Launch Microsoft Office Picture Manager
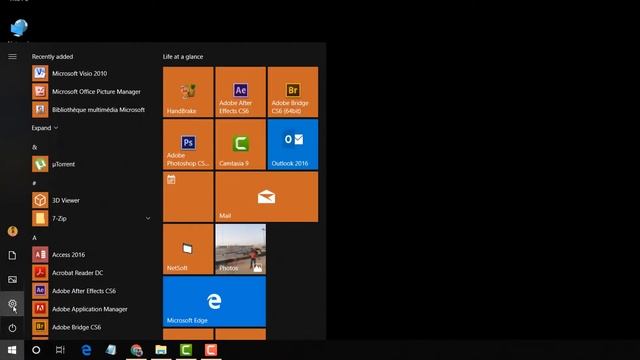 [x=92, y=91]
